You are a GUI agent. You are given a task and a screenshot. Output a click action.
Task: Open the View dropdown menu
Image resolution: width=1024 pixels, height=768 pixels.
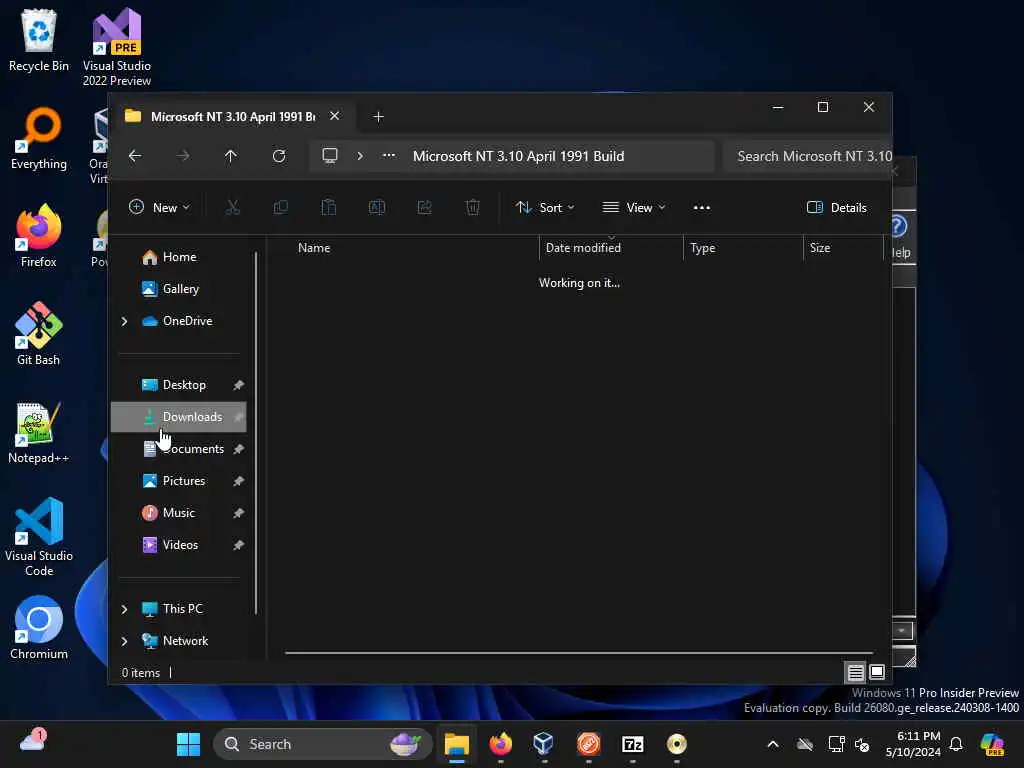click(x=633, y=208)
